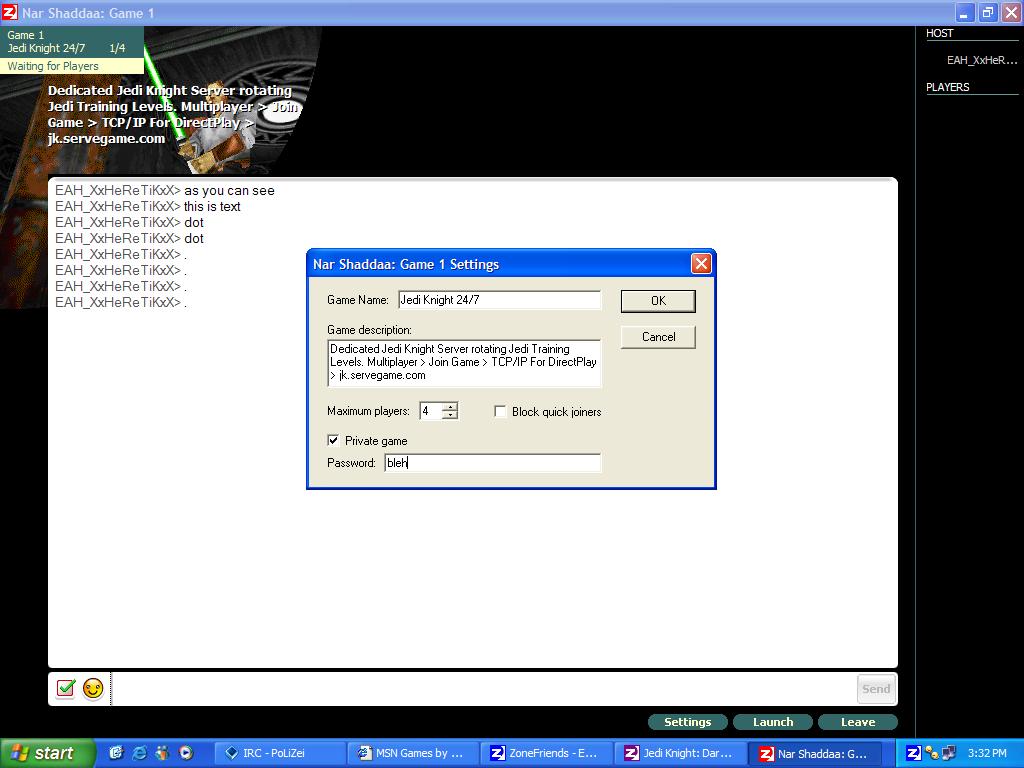Launch Windows Media Player from quick launch
This screenshot has height=768, width=1024.
[x=186, y=753]
